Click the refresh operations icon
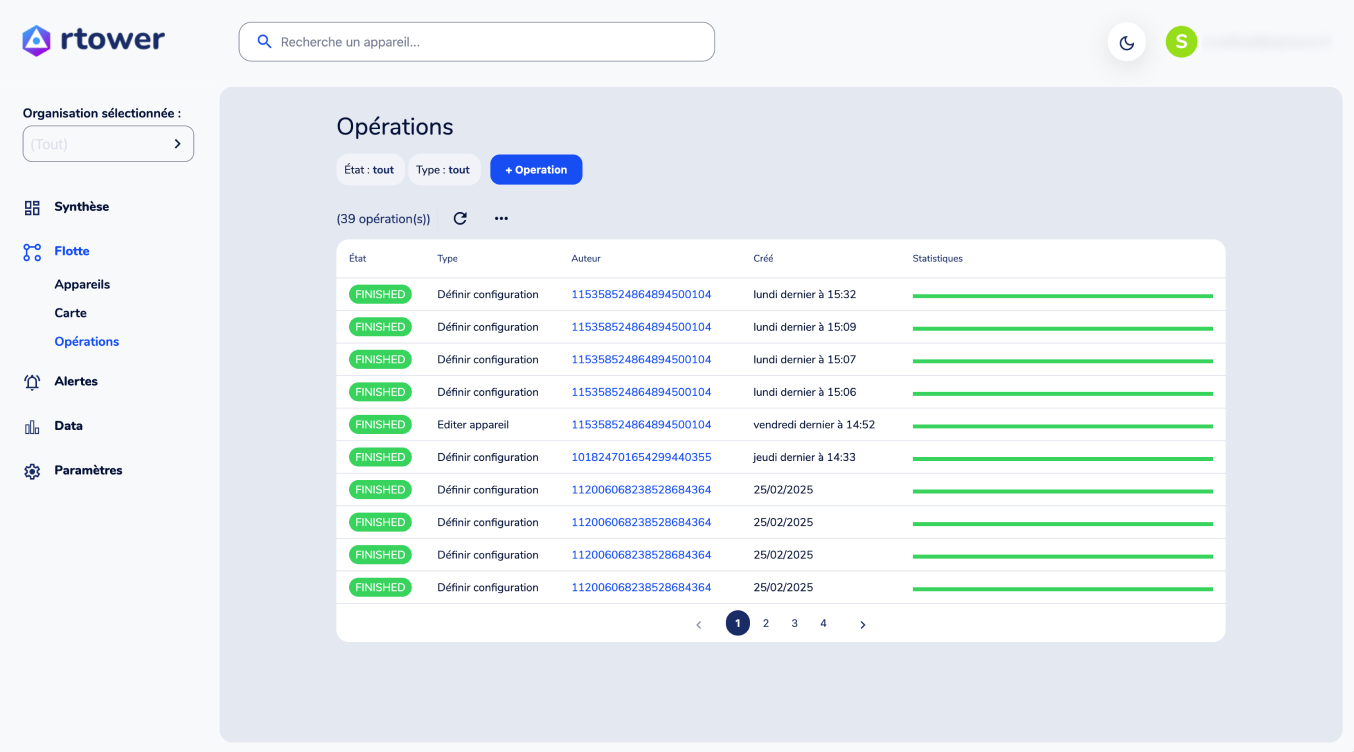Image resolution: width=1354 pixels, height=752 pixels. pos(460,218)
